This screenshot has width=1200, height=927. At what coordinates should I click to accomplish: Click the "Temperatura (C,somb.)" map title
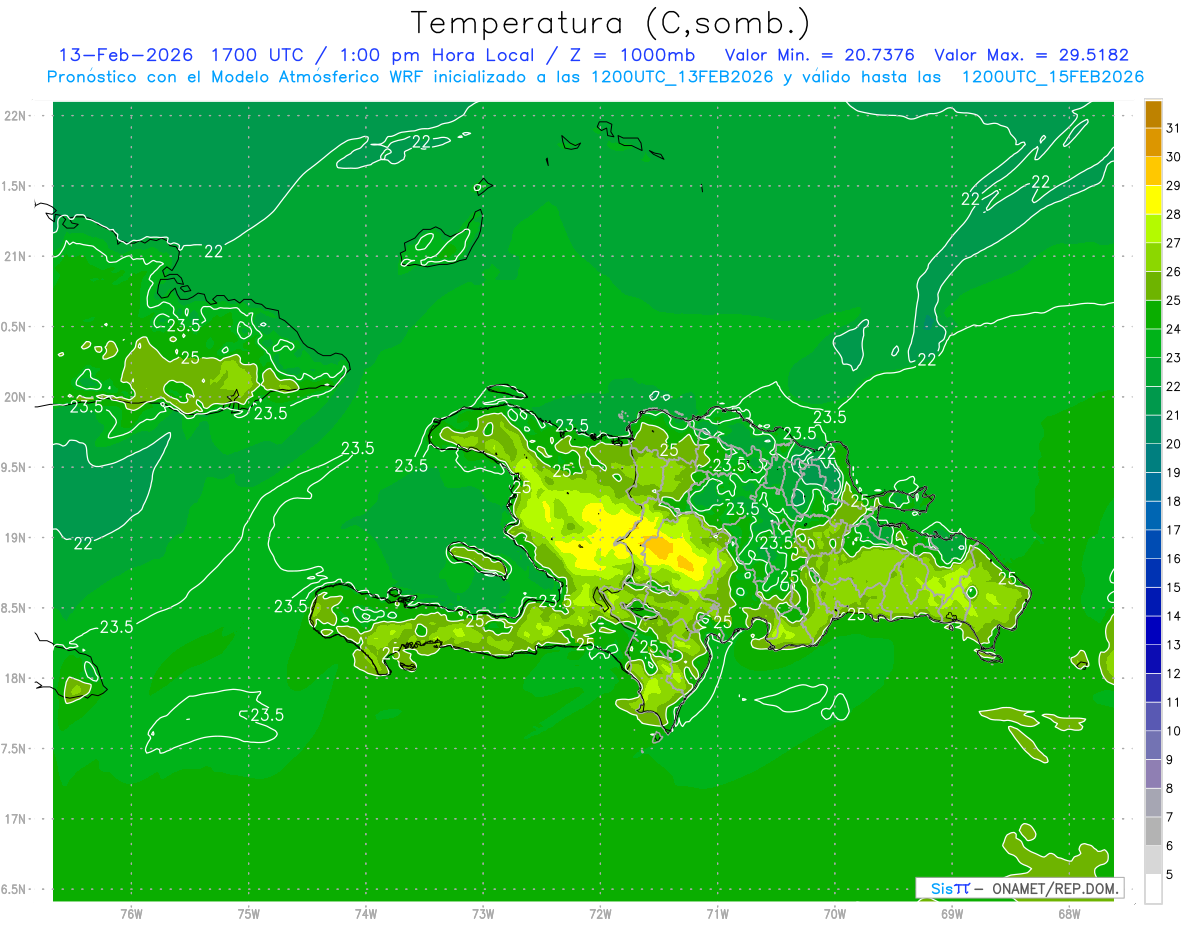(x=610, y=23)
